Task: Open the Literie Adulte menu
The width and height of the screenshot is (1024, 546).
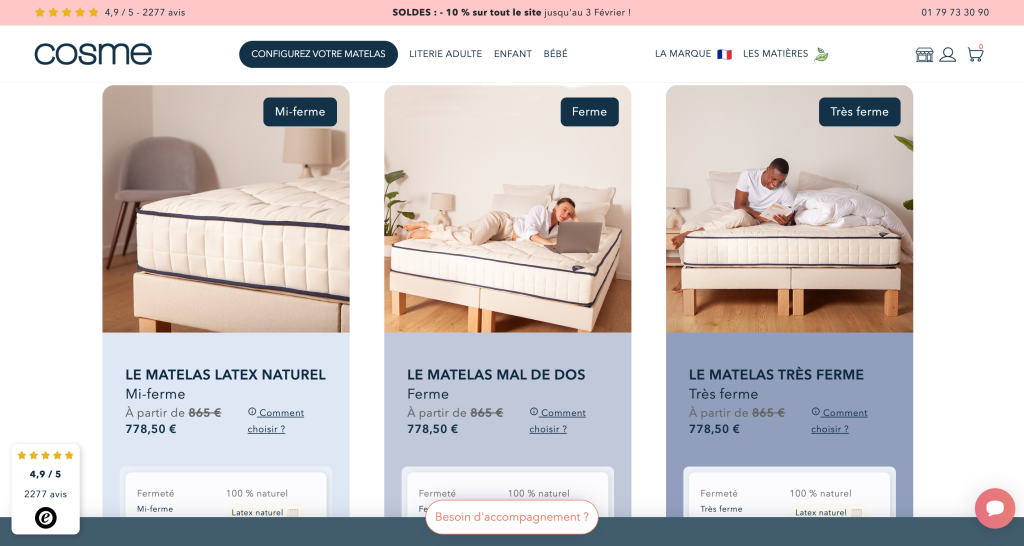Action: tap(445, 54)
